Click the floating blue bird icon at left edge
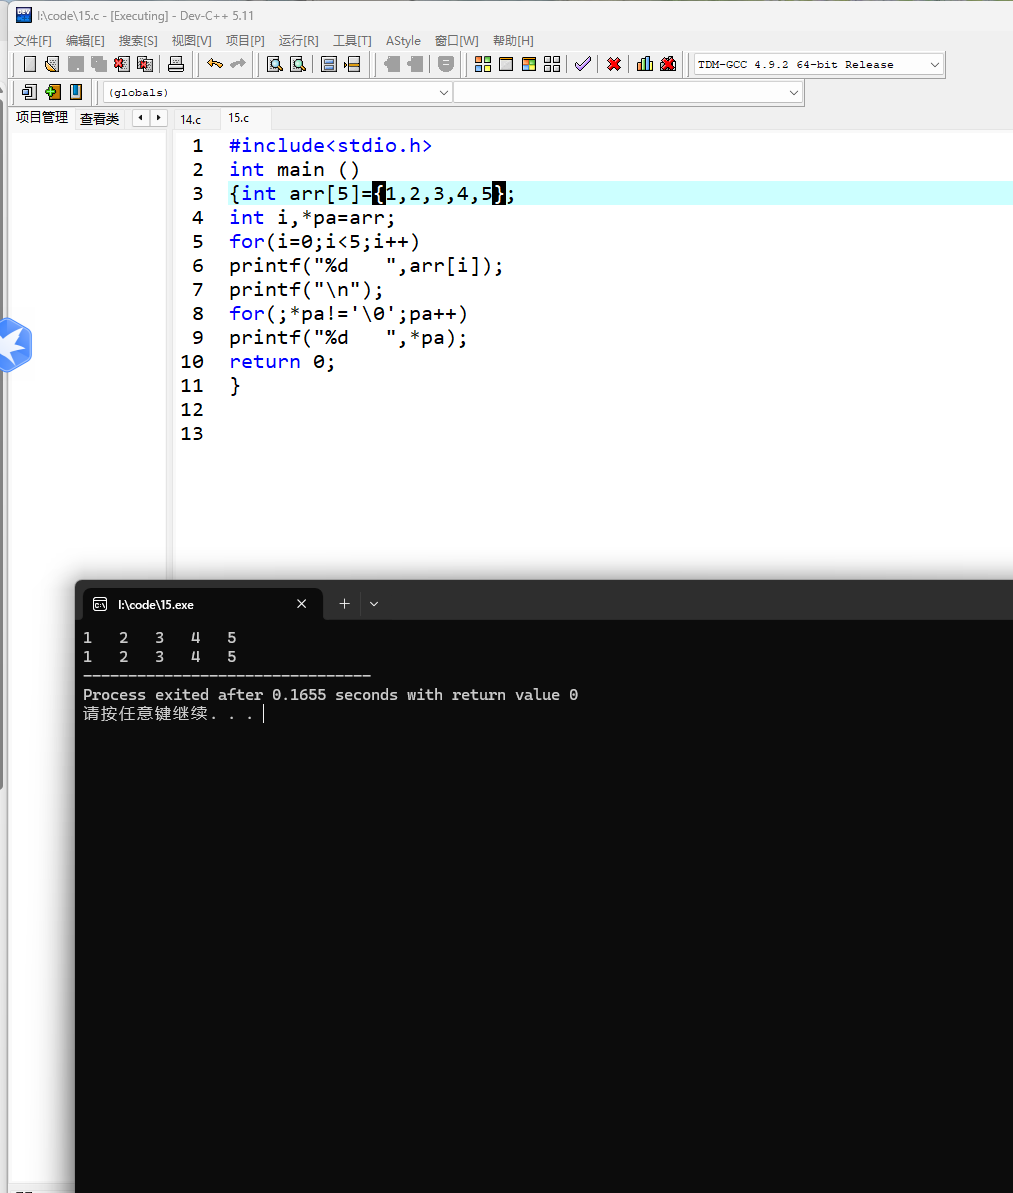This screenshot has height=1193, width=1013. [x=14, y=345]
